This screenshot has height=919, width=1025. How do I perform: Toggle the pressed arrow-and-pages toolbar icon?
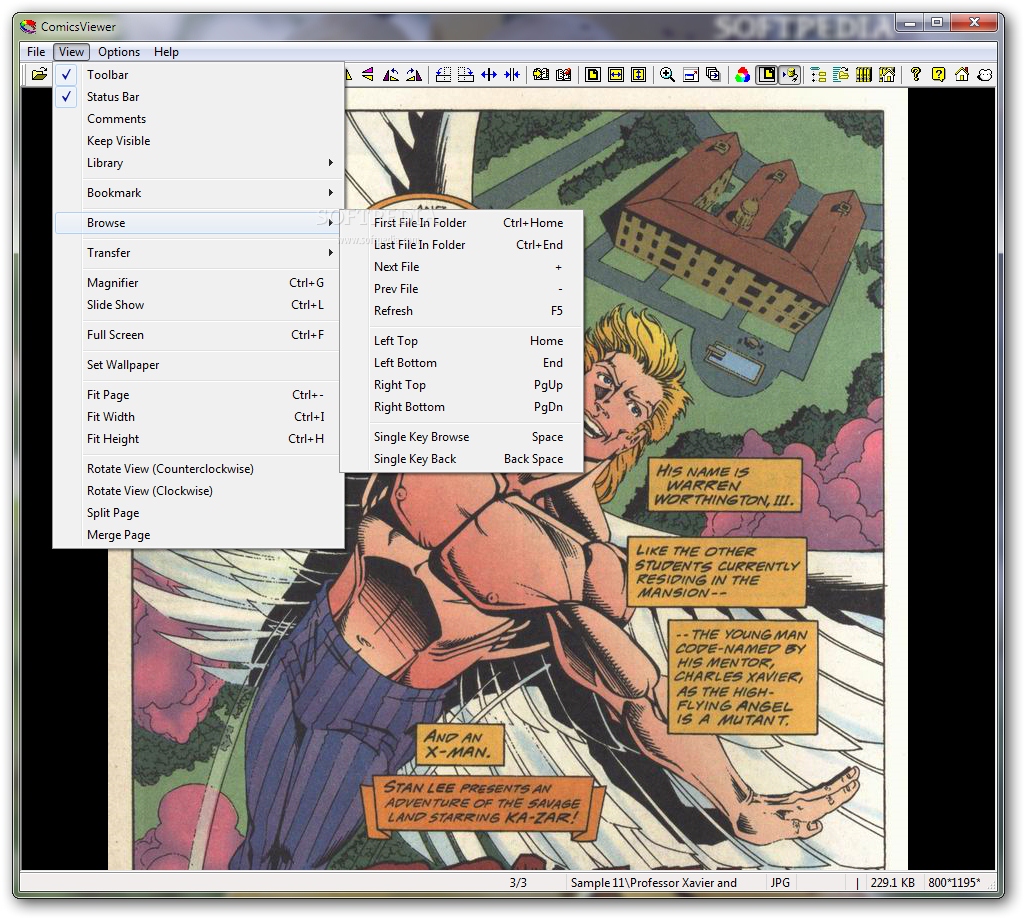[x=790, y=75]
